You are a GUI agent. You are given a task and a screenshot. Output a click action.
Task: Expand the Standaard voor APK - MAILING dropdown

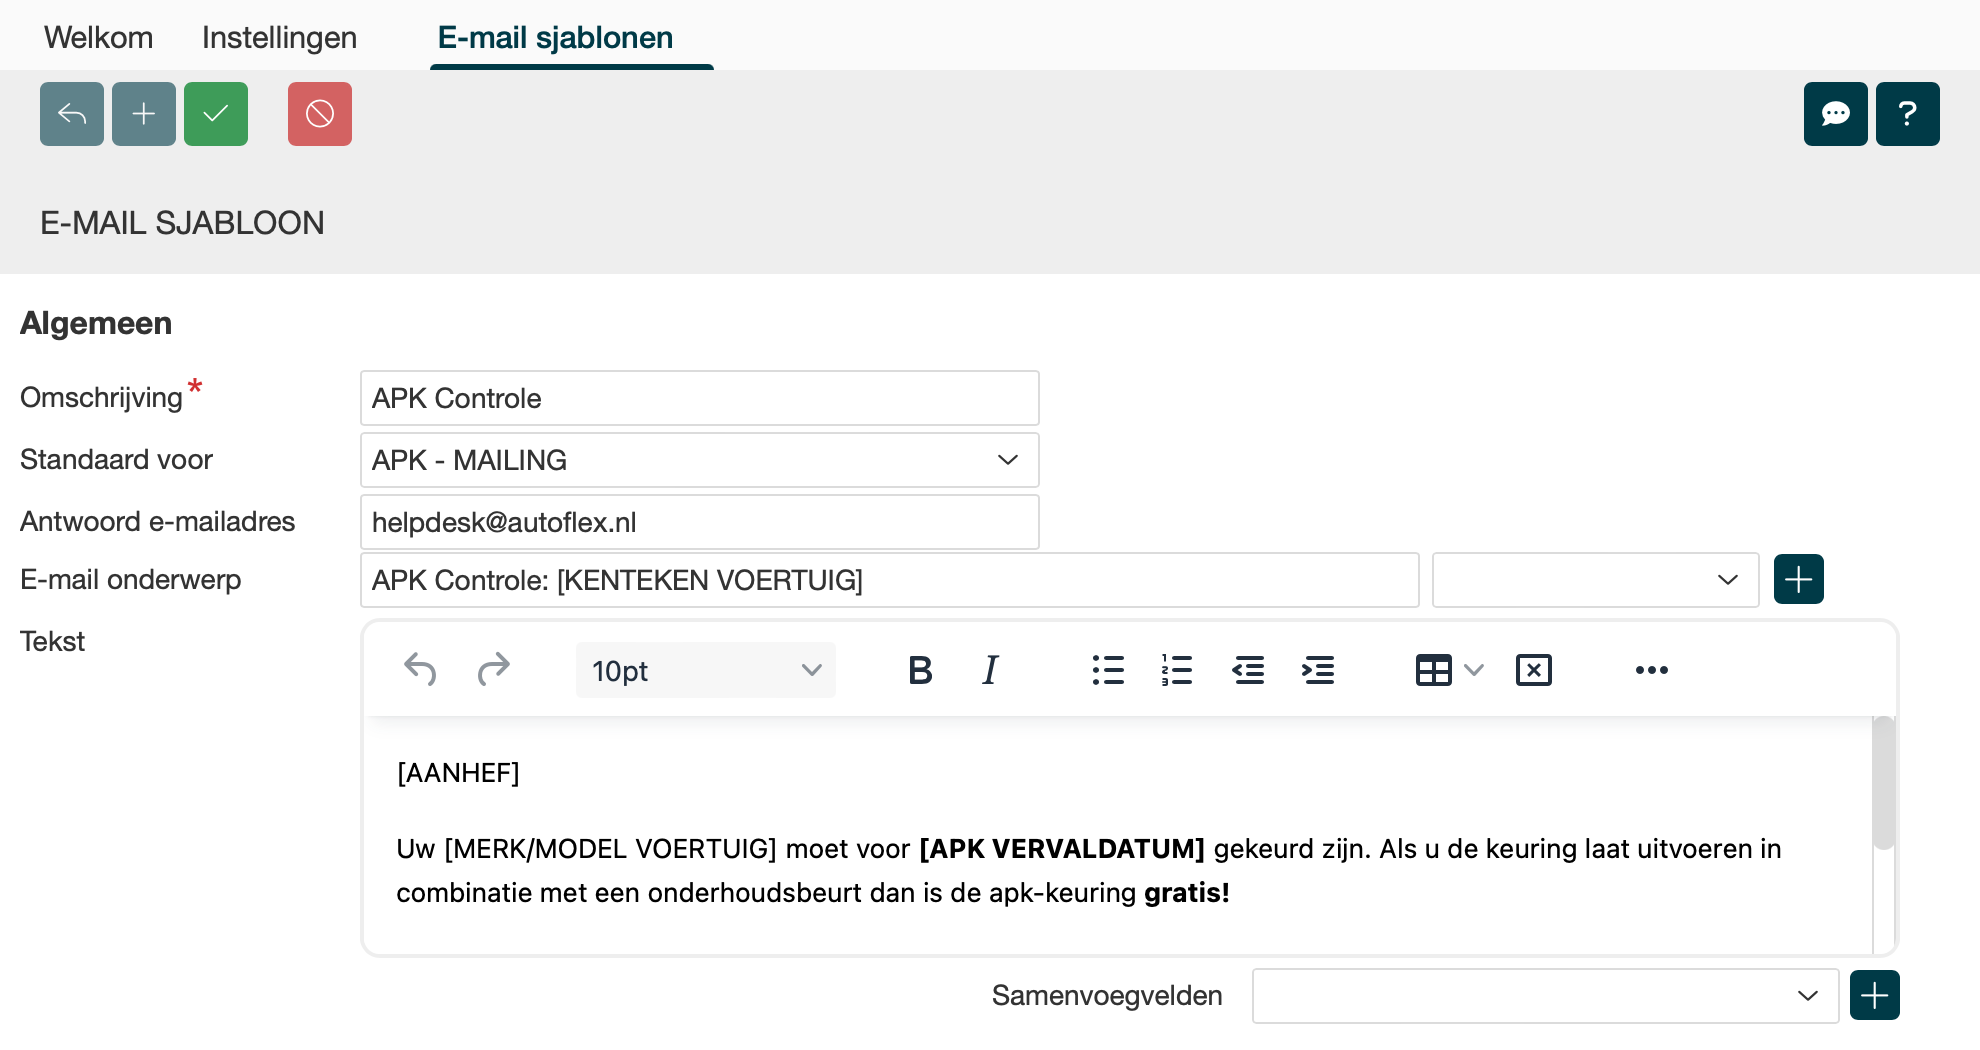pos(699,460)
